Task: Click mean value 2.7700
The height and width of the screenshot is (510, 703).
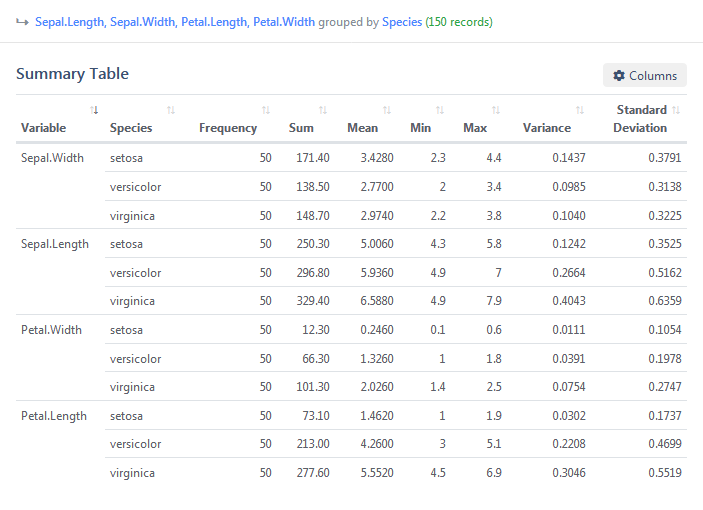Action: point(377,187)
